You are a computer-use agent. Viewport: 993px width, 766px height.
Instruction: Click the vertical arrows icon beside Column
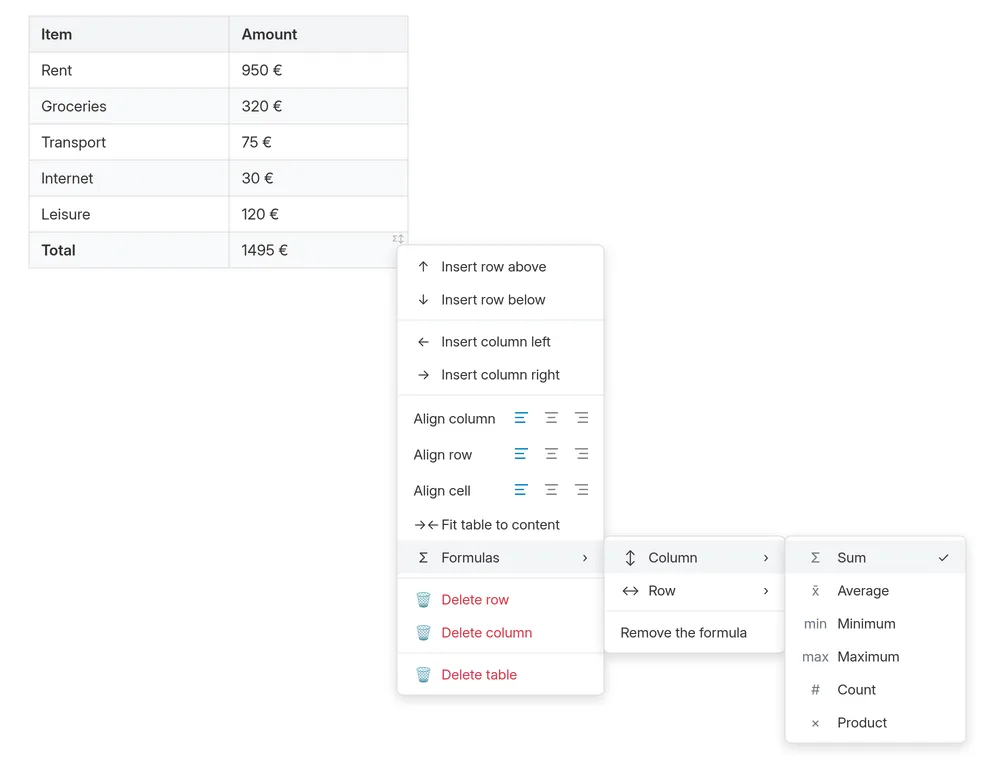point(630,558)
